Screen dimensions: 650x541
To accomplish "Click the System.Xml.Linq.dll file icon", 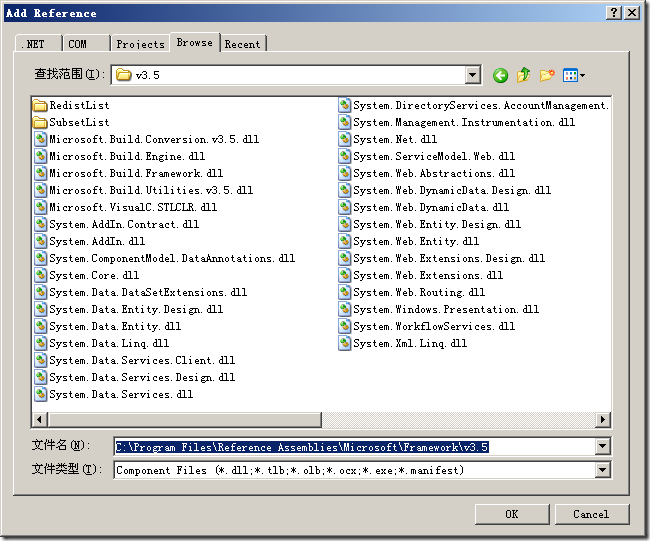I will coord(344,343).
